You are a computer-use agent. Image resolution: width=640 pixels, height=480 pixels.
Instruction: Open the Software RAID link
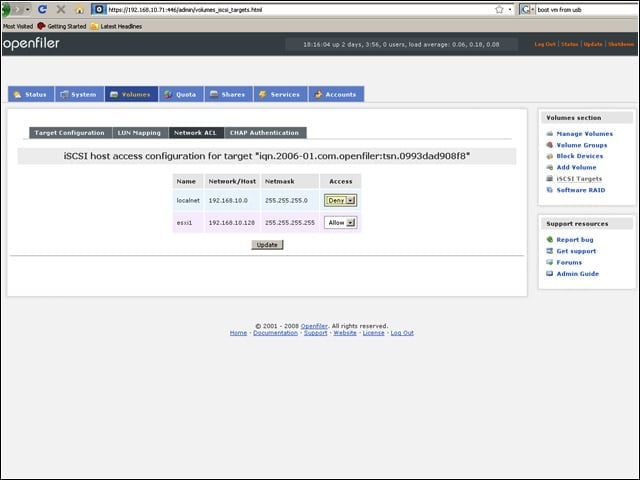pyautogui.click(x=581, y=190)
